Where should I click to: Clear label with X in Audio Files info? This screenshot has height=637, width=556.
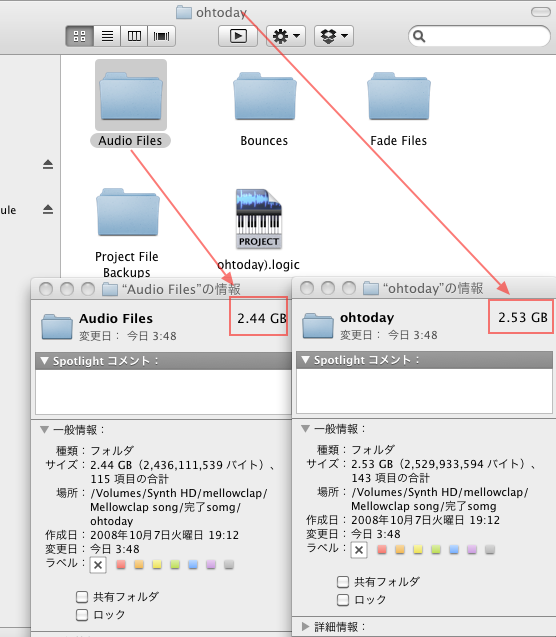[98, 565]
